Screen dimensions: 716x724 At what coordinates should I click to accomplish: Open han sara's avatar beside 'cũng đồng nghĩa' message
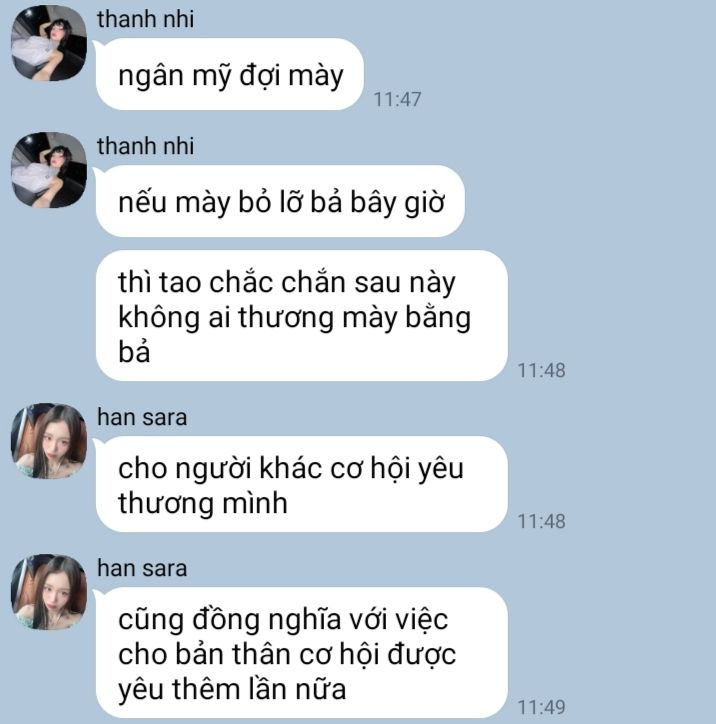[x=49, y=592]
